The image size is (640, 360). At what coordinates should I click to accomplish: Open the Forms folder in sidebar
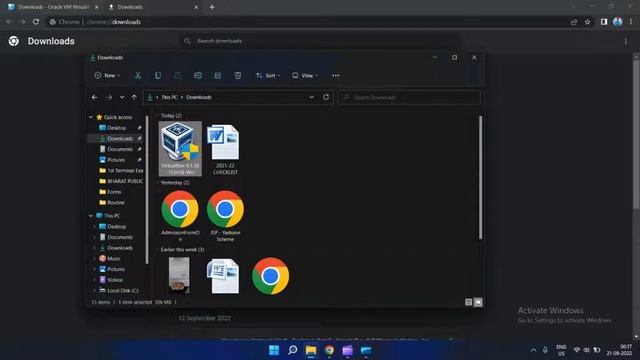[114, 191]
